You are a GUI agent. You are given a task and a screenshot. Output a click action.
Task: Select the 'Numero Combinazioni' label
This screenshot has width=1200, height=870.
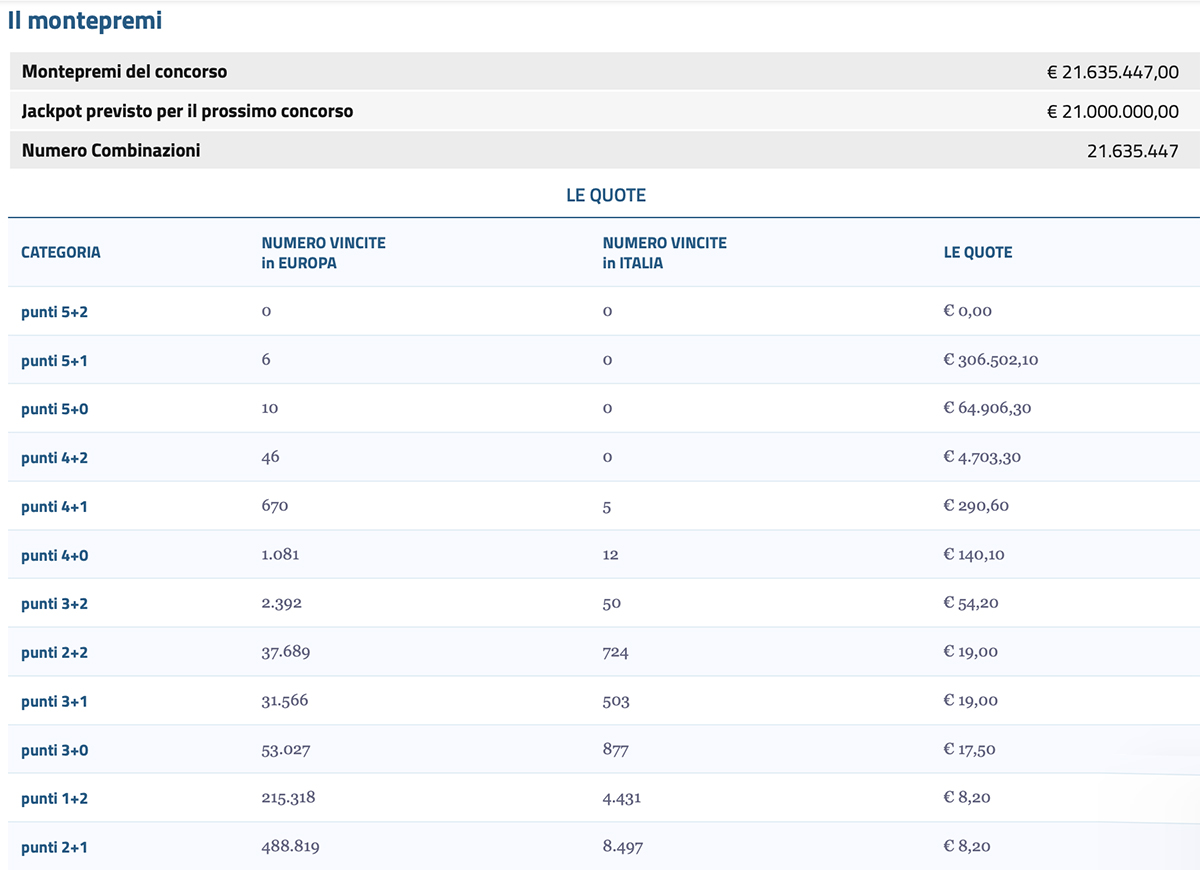click(111, 151)
